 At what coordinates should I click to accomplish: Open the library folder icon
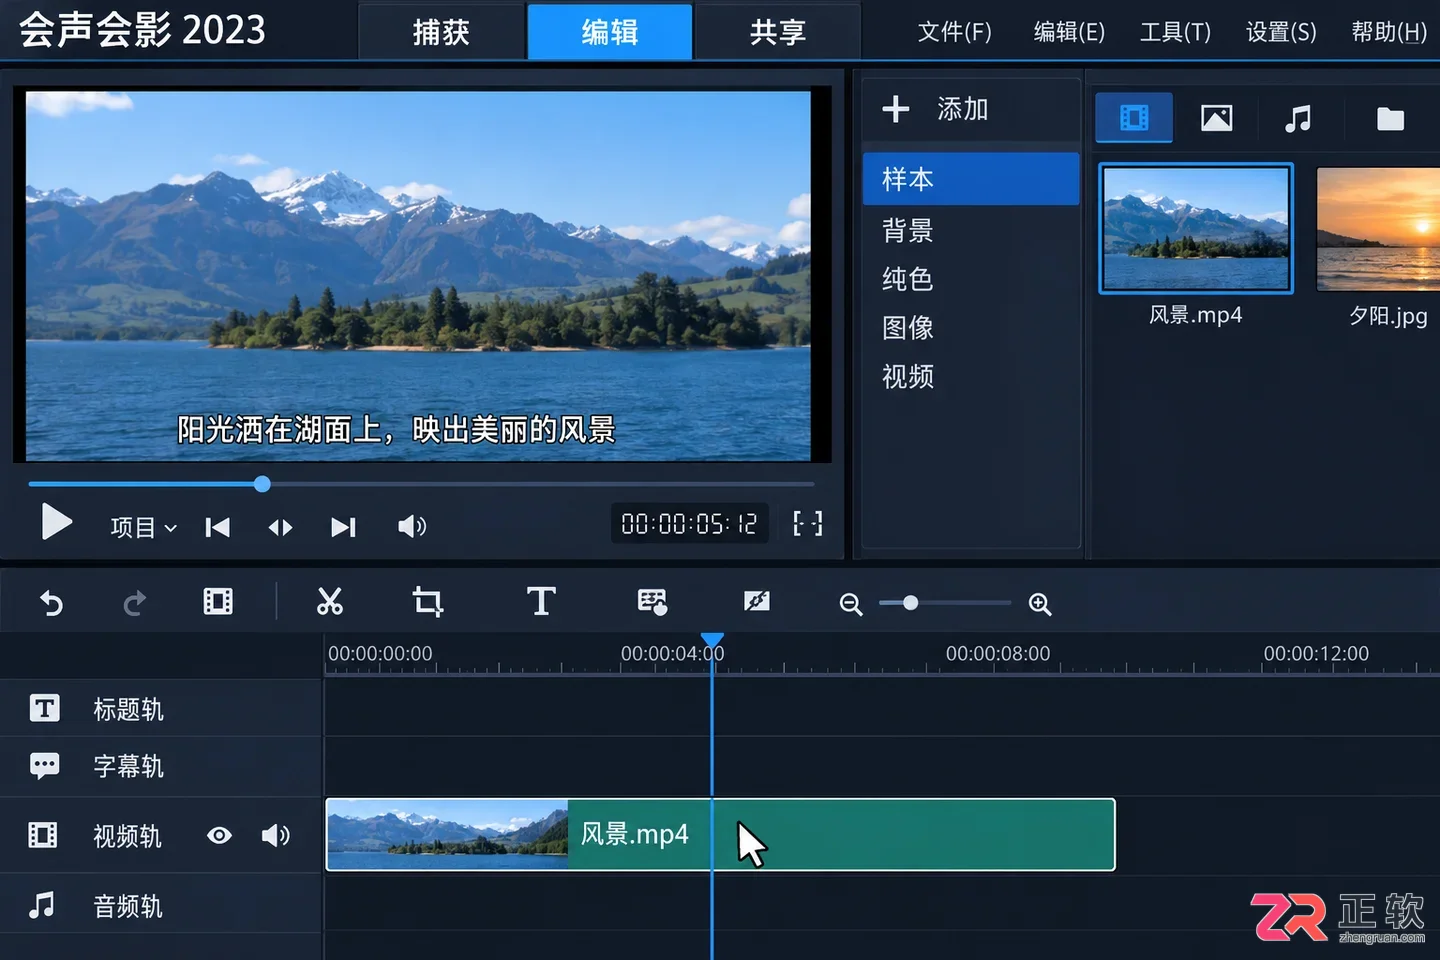pos(1390,119)
